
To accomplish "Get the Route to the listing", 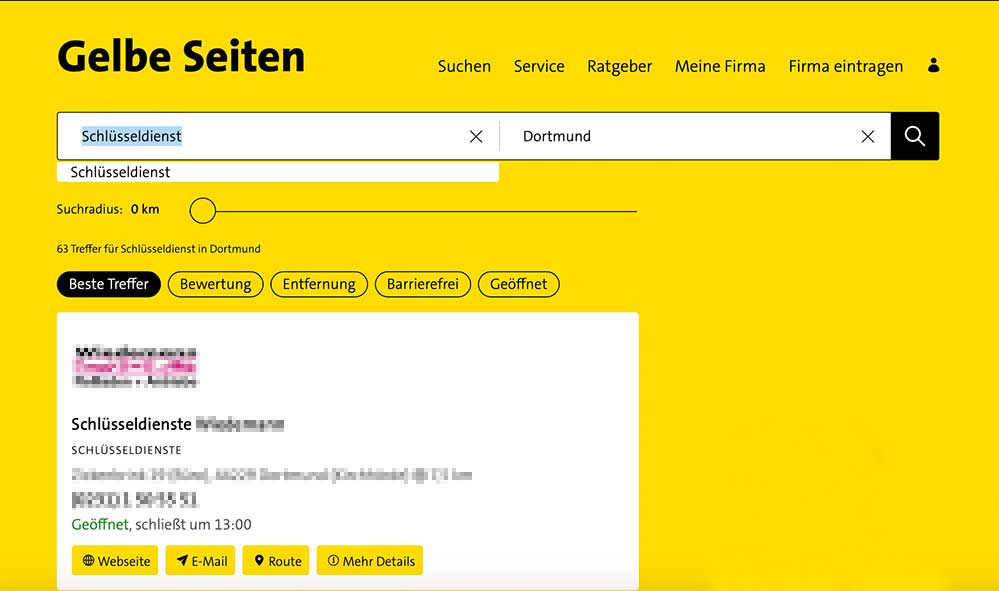I will click(x=276, y=560).
